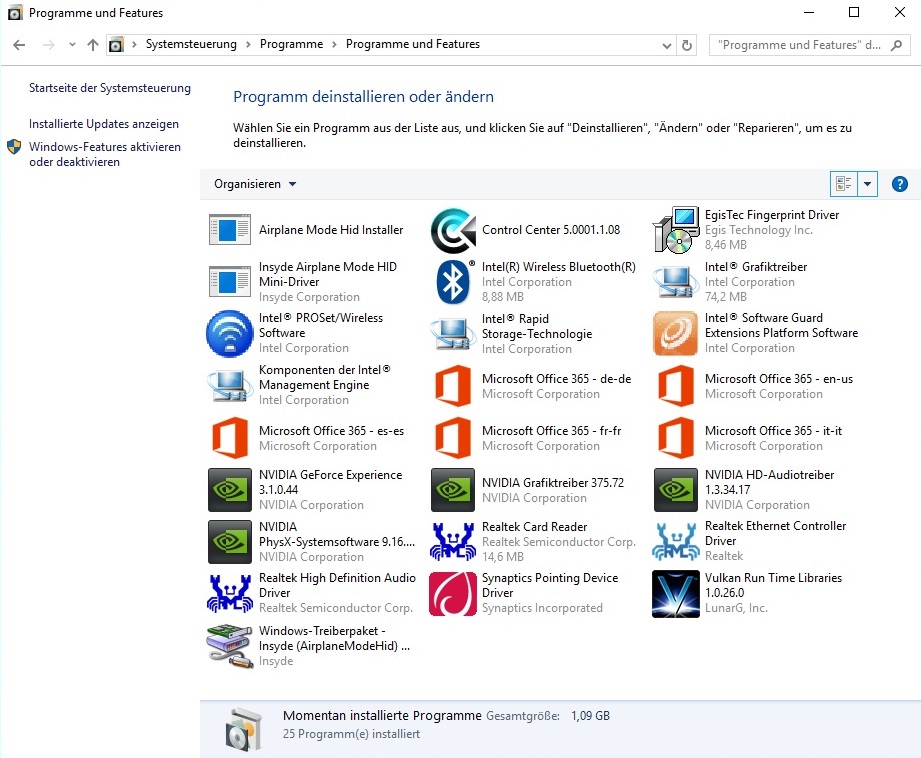Select the Office 365 es-es icon

[x=230, y=438]
